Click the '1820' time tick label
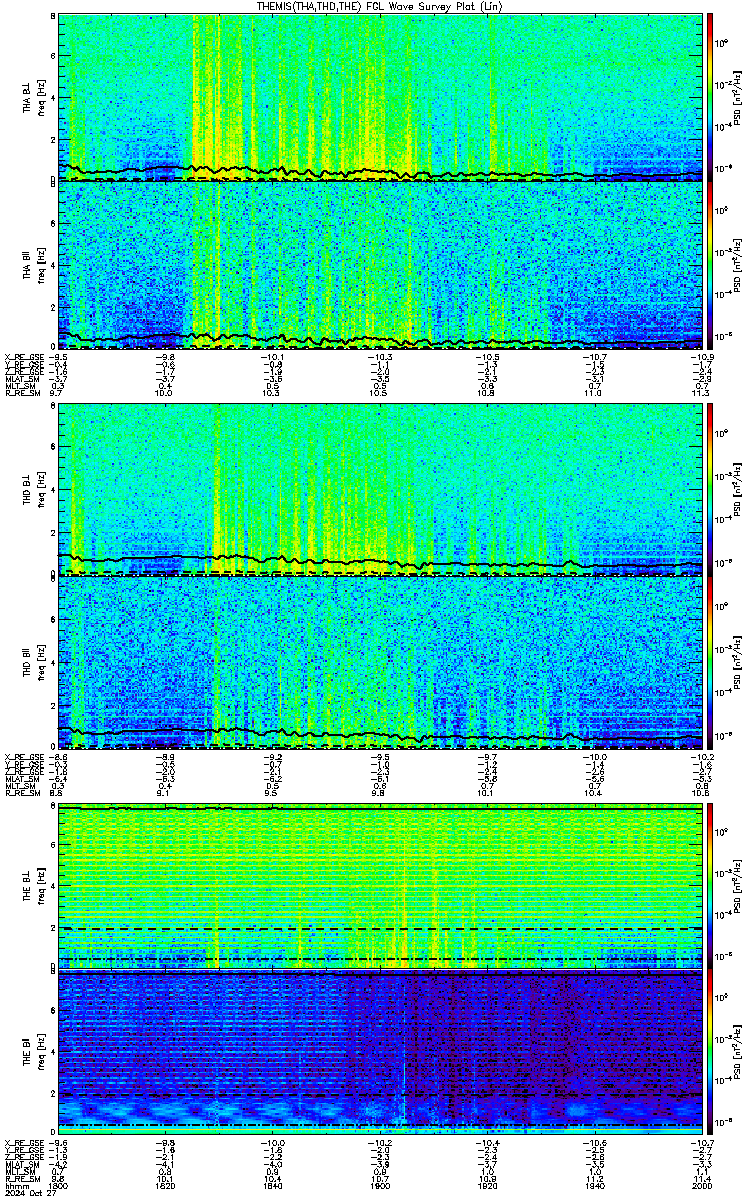The height and width of the screenshot is (1200, 750). pos(167,1184)
